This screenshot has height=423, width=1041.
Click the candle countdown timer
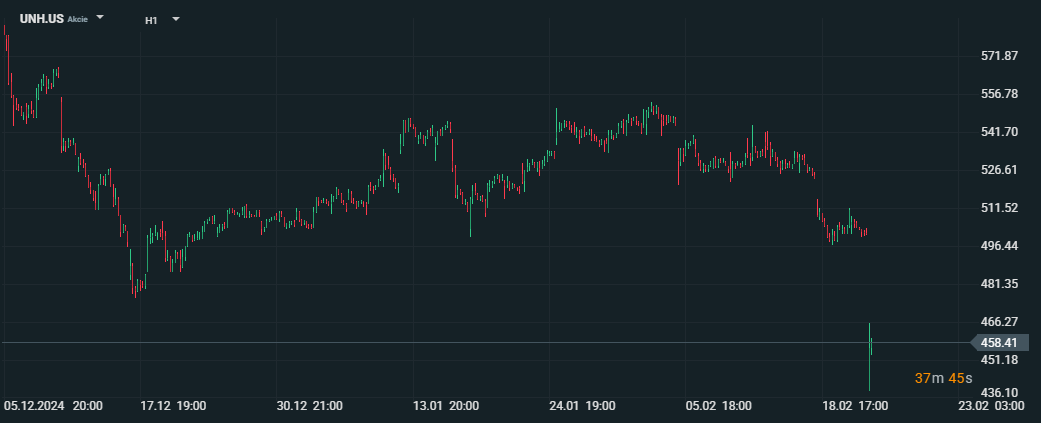(943, 378)
